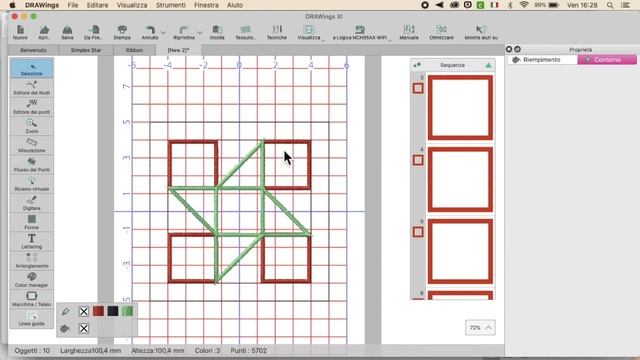Open Spotlight search in macOS menu bar
640x360 pixels.
click(x=610, y=5)
